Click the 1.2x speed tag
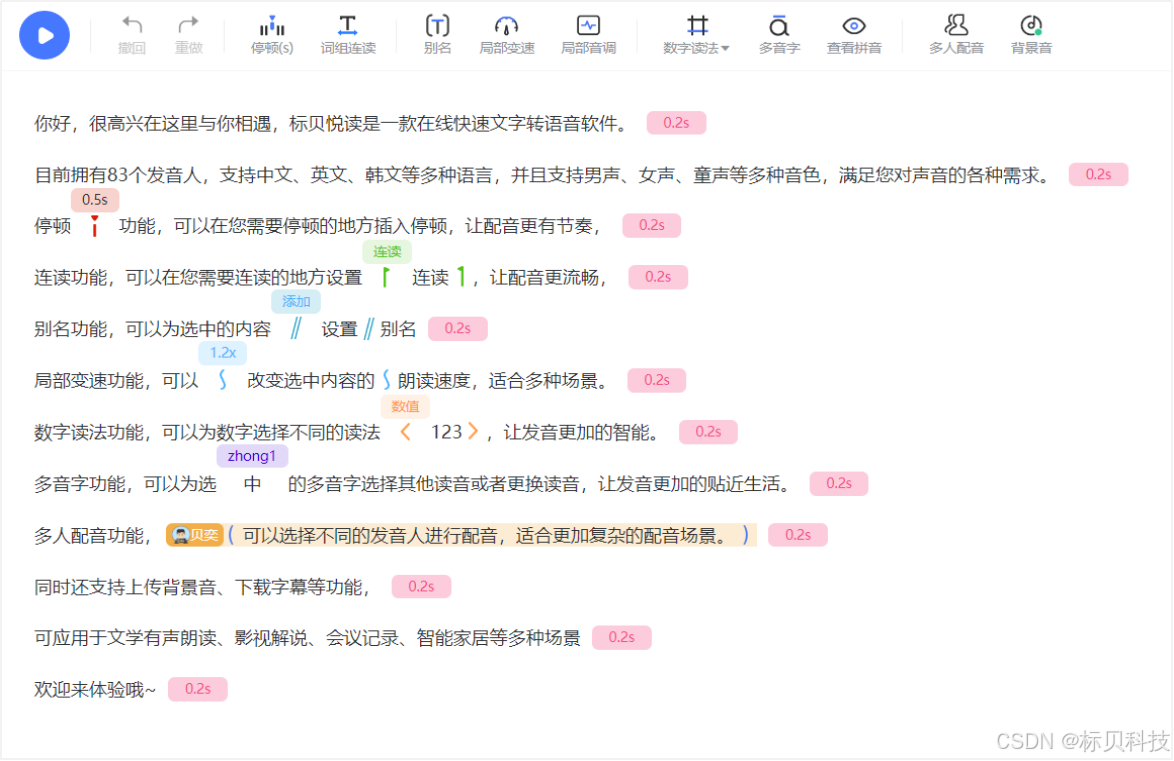Screen dimensions: 1174x761 (x=222, y=353)
